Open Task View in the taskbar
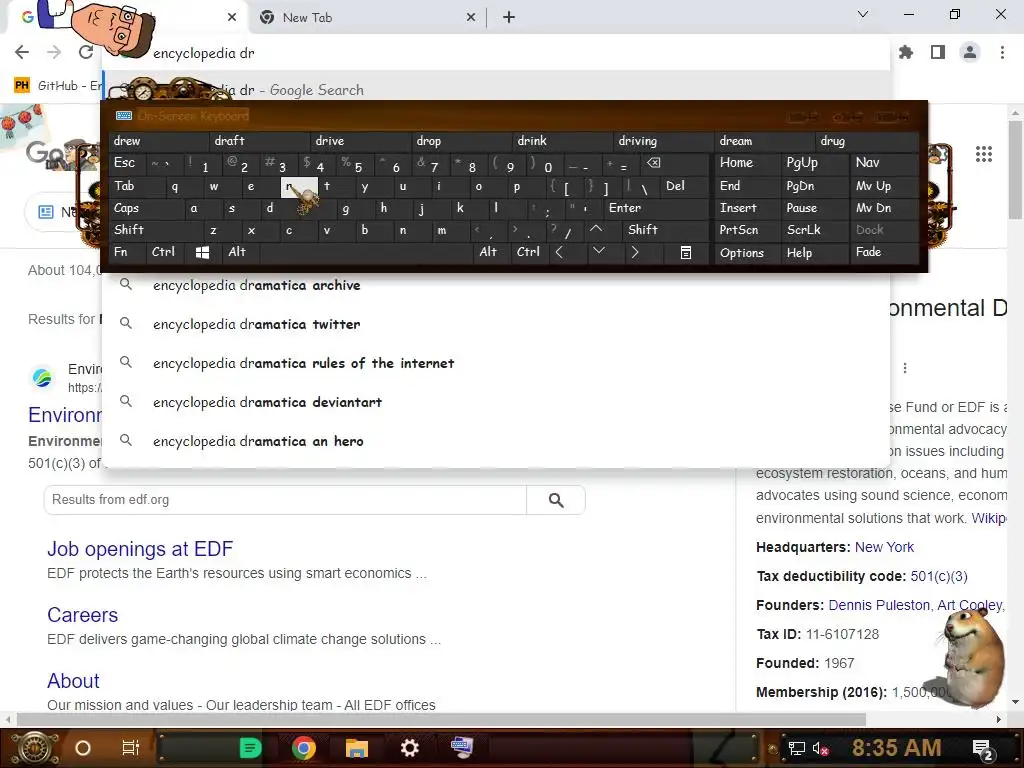The height and width of the screenshot is (768, 1024). (x=131, y=748)
